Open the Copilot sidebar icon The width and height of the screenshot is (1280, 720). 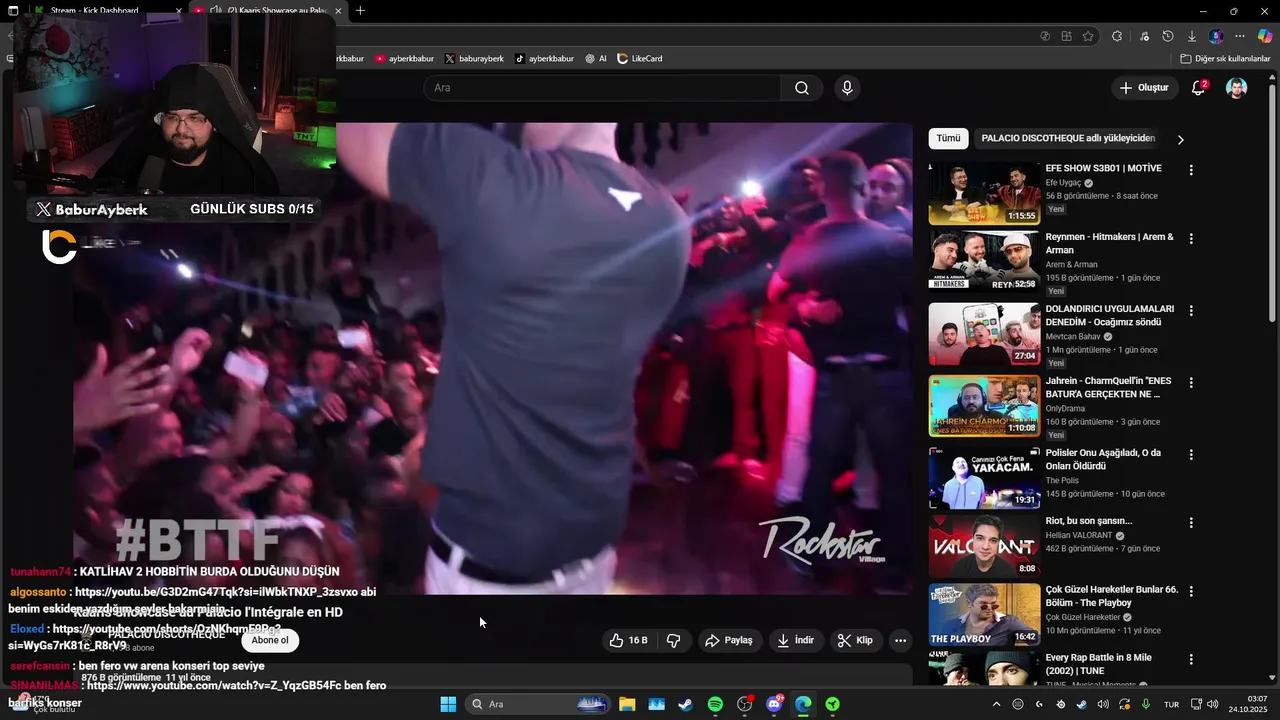[x=1265, y=36]
